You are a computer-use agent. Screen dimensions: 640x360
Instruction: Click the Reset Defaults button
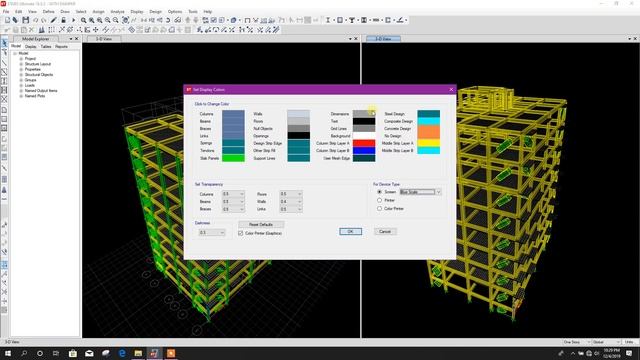coord(261,224)
